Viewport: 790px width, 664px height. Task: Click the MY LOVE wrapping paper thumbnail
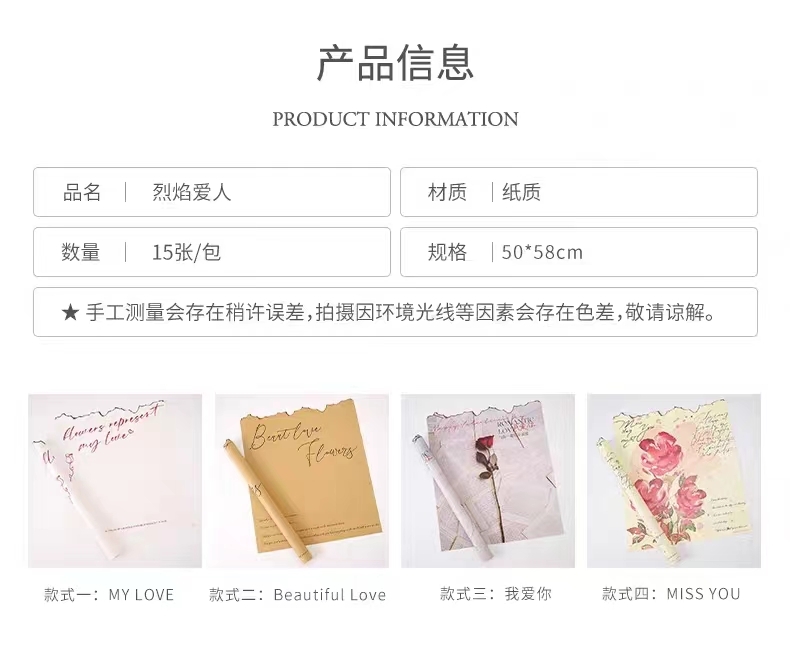115,481
